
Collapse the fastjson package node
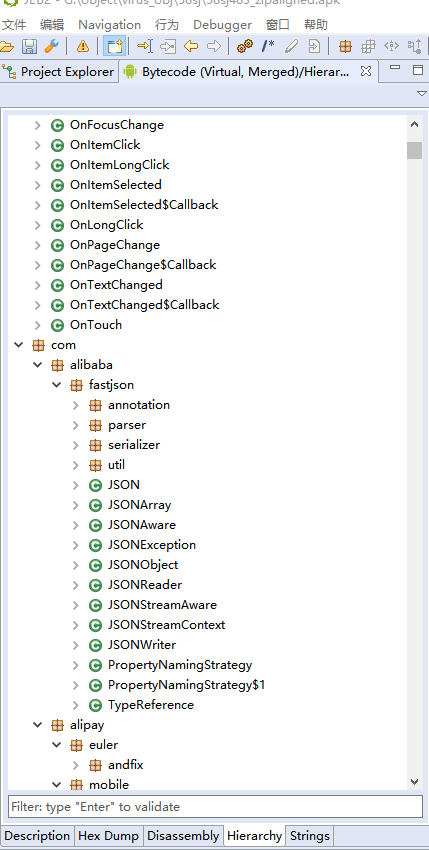click(56, 385)
